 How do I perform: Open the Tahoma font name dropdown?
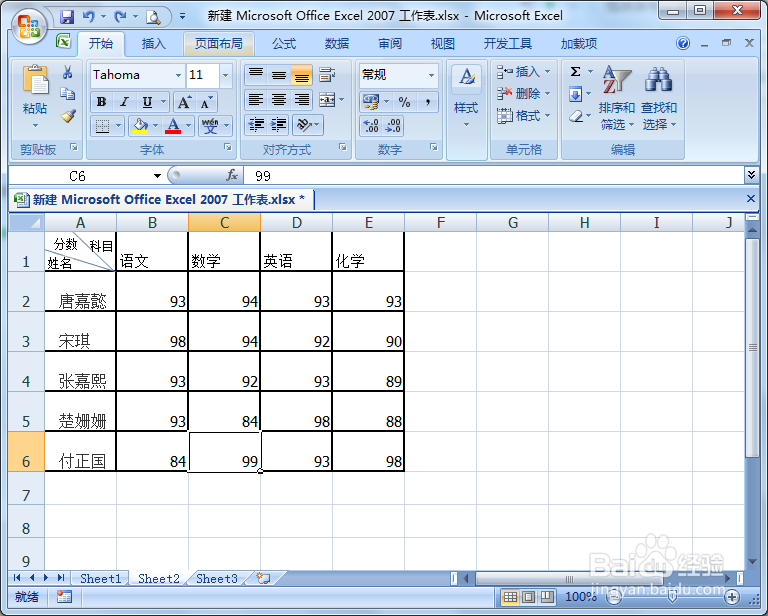point(178,75)
